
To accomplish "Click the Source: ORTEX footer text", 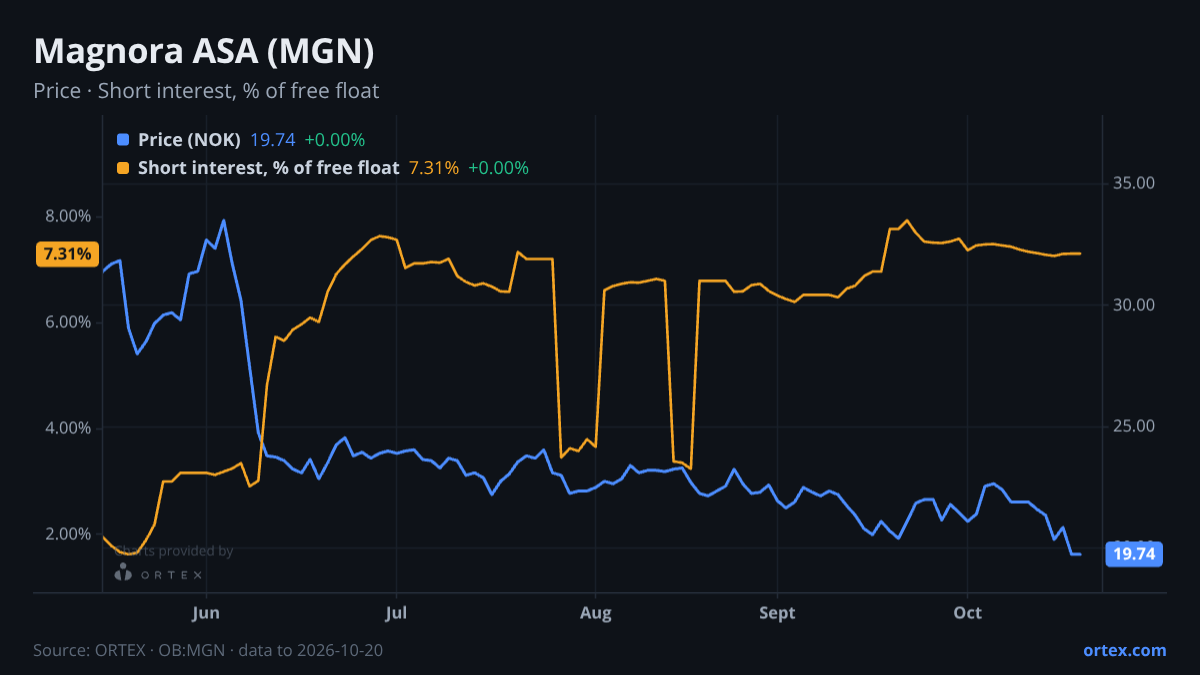I will (208, 650).
